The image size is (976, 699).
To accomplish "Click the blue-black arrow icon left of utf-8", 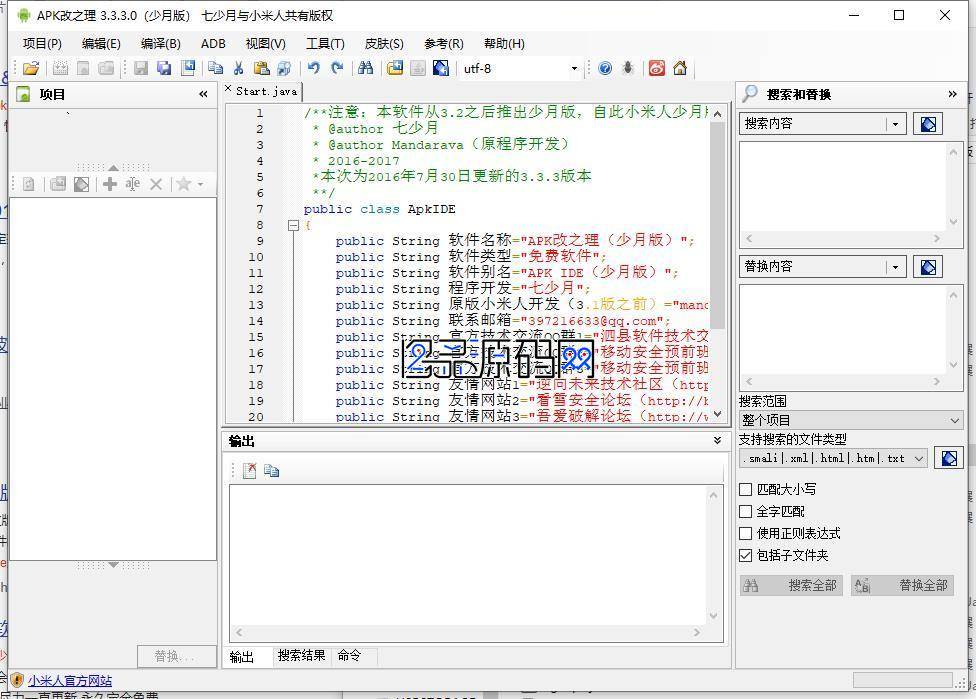I will 441,68.
